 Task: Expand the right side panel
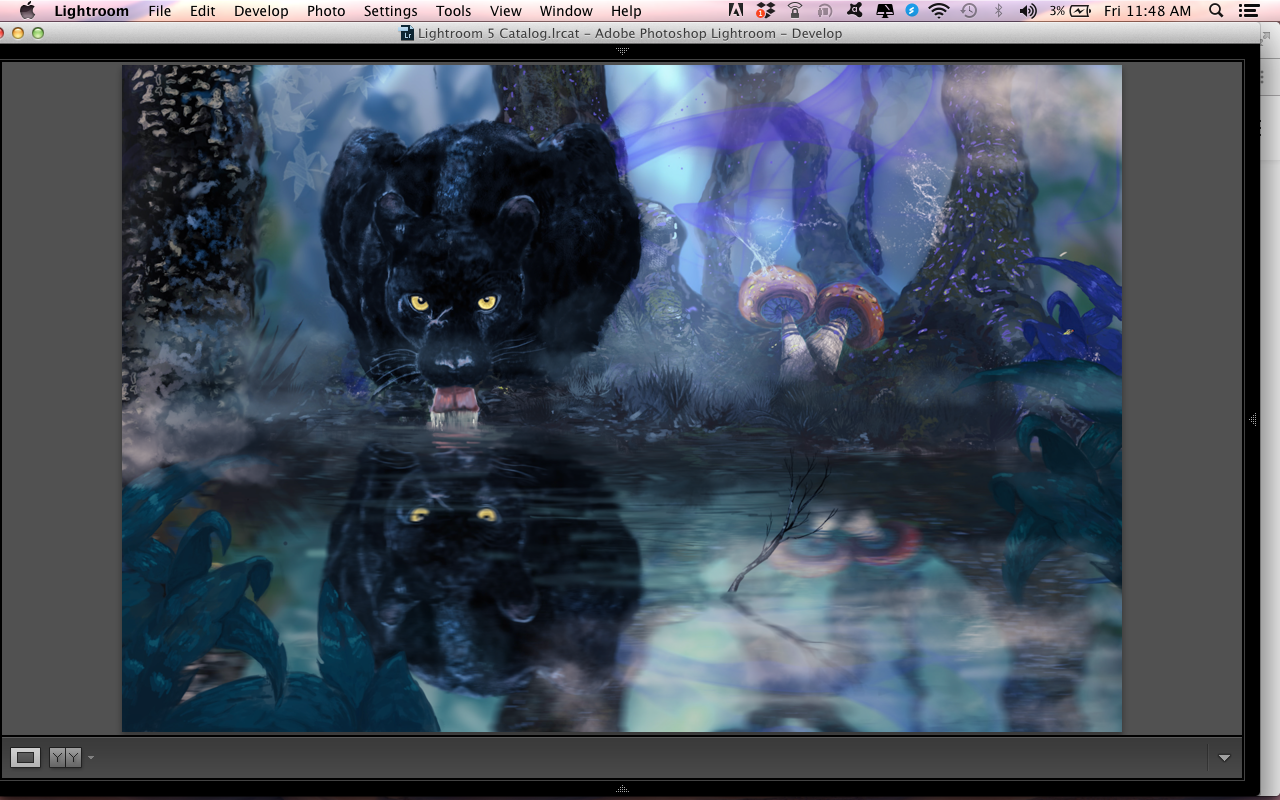tap(1253, 420)
